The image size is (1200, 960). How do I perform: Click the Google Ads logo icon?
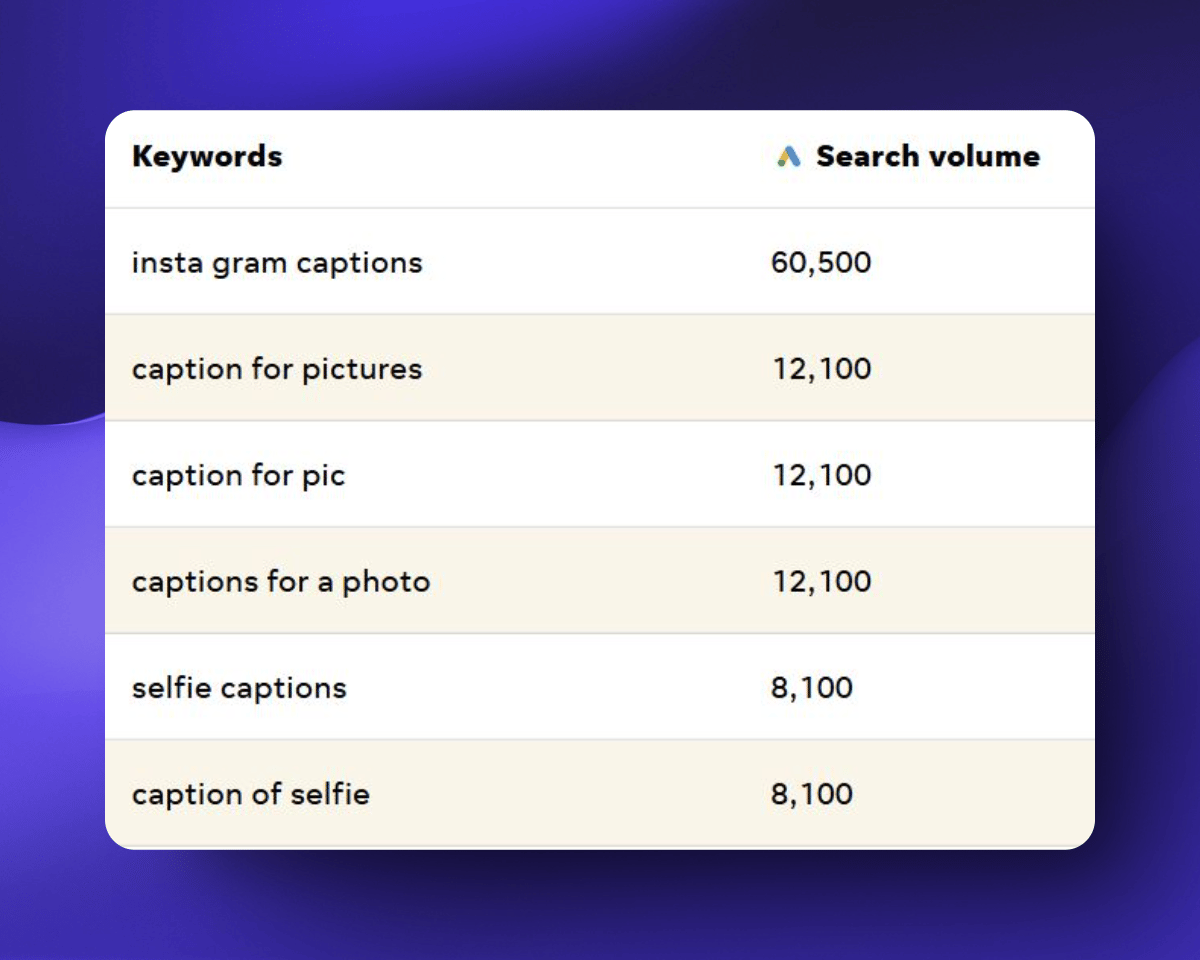(x=789, y=157)
